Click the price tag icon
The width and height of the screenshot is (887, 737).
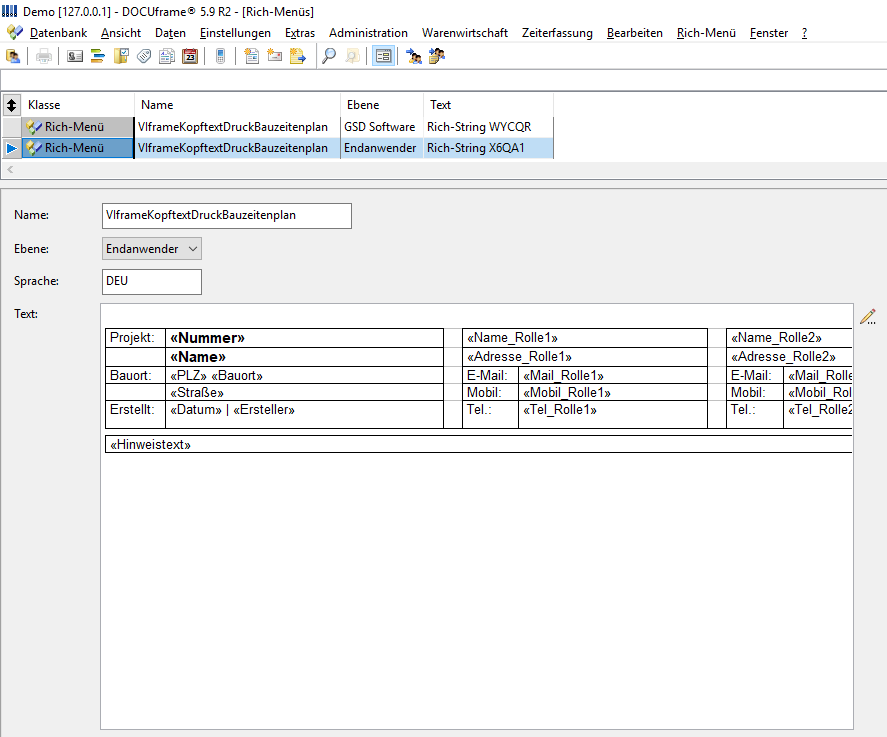click(x=144, y=56)
